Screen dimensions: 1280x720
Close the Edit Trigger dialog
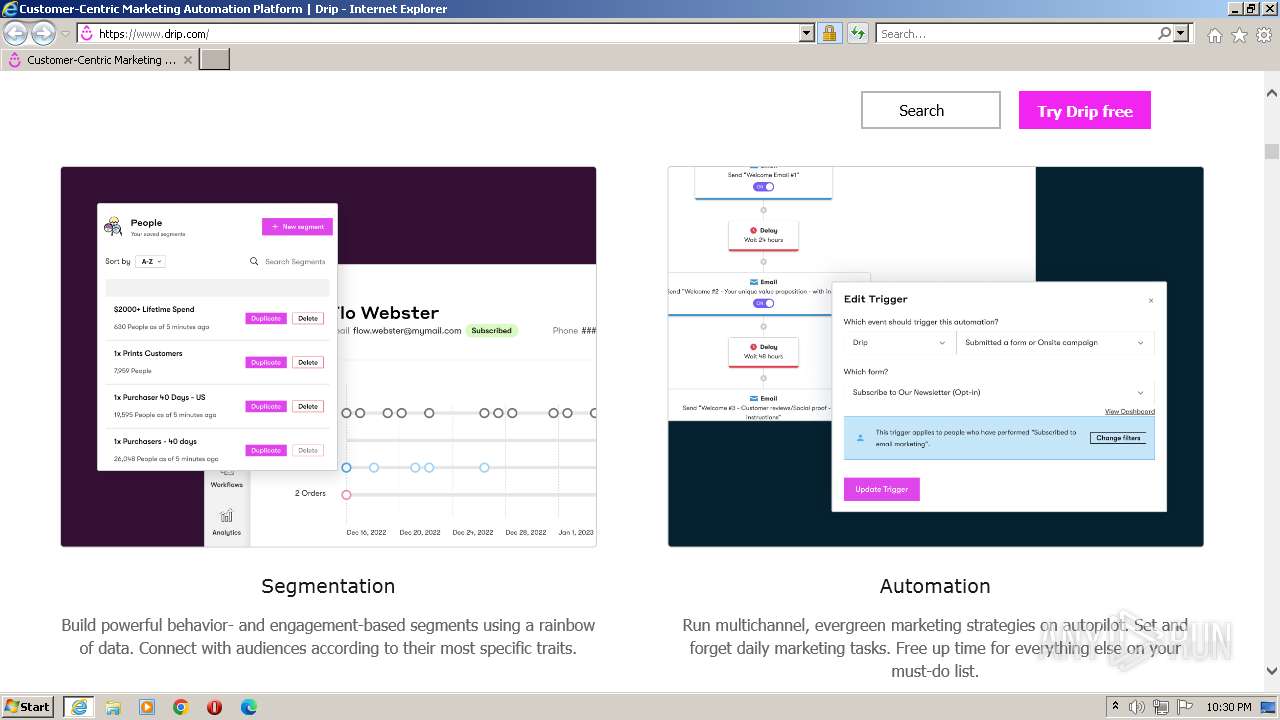coord(1151,300)
